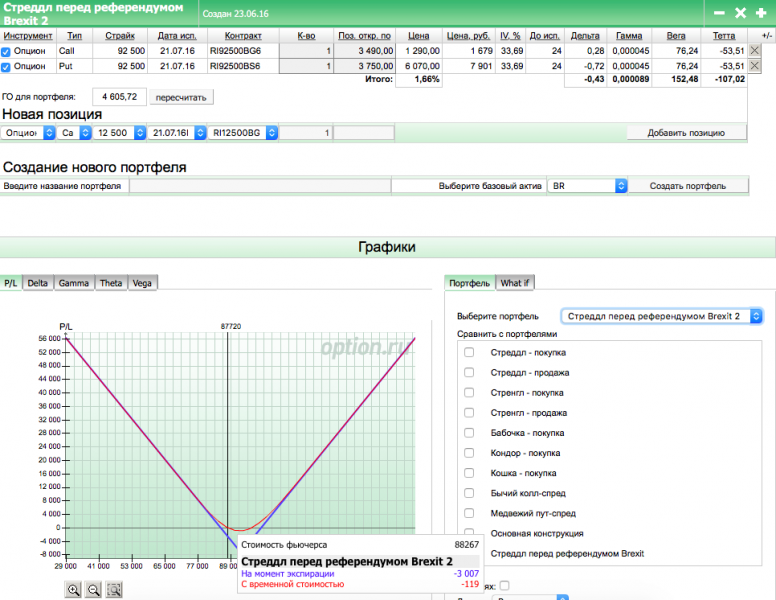Screen dimensions: 776x600
Task: Click Call row open price 3 490,00
Action: point(365,50)
